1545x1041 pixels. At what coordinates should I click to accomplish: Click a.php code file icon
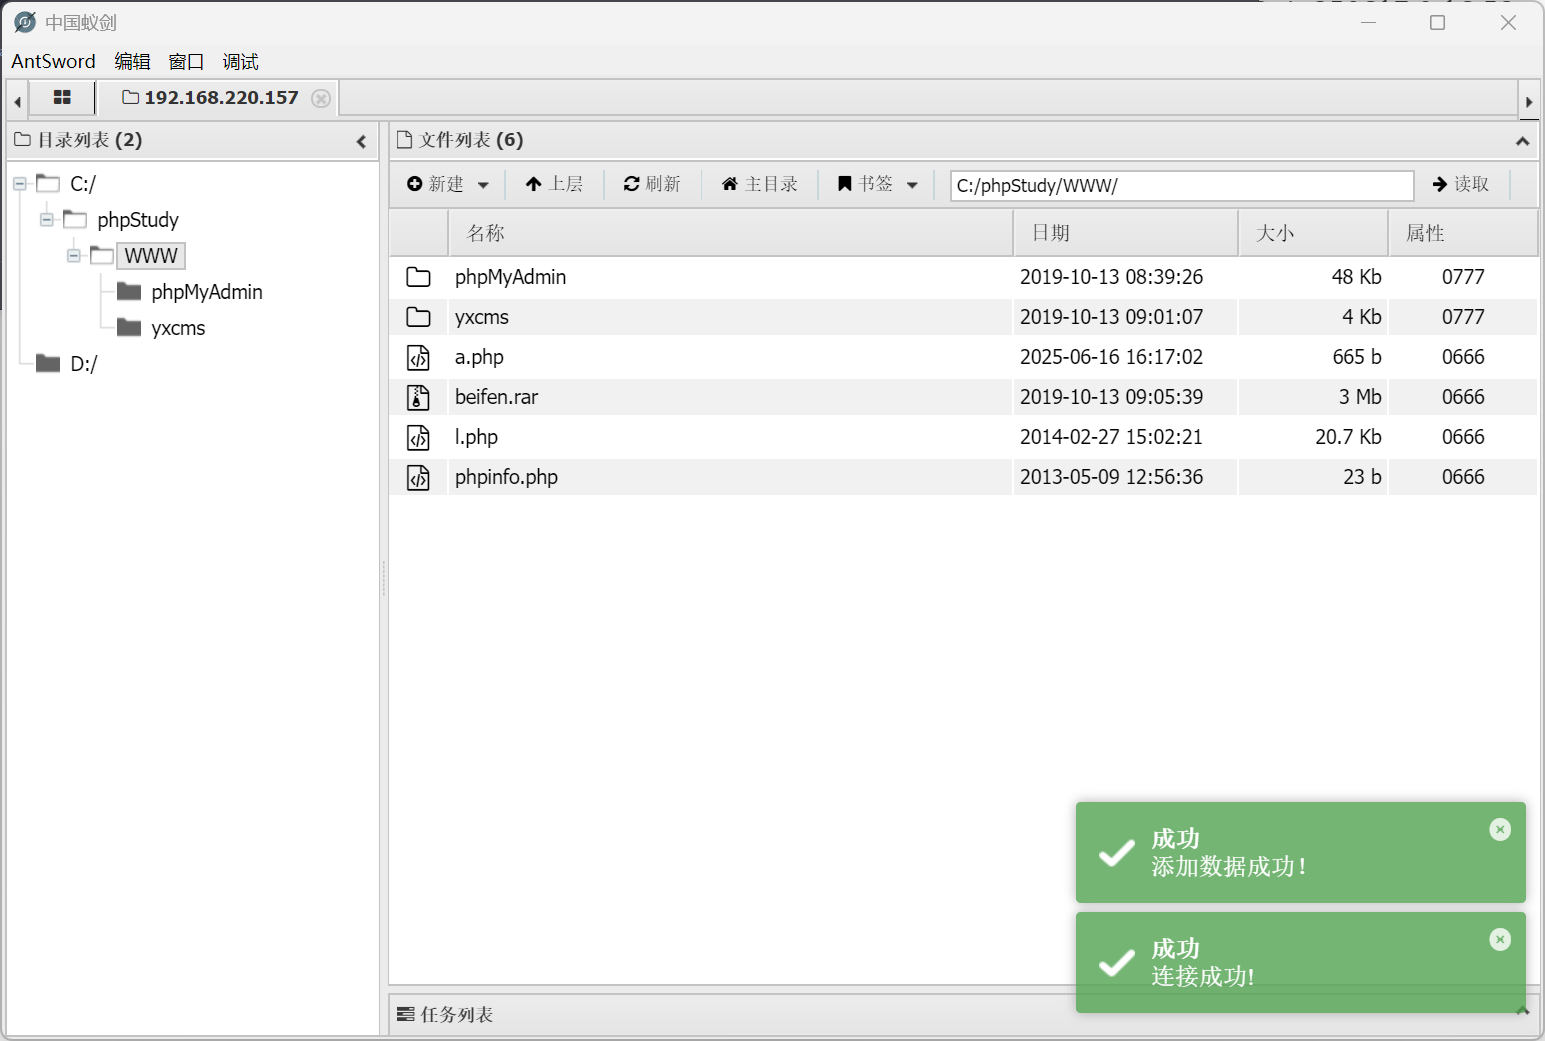[418, 357]
